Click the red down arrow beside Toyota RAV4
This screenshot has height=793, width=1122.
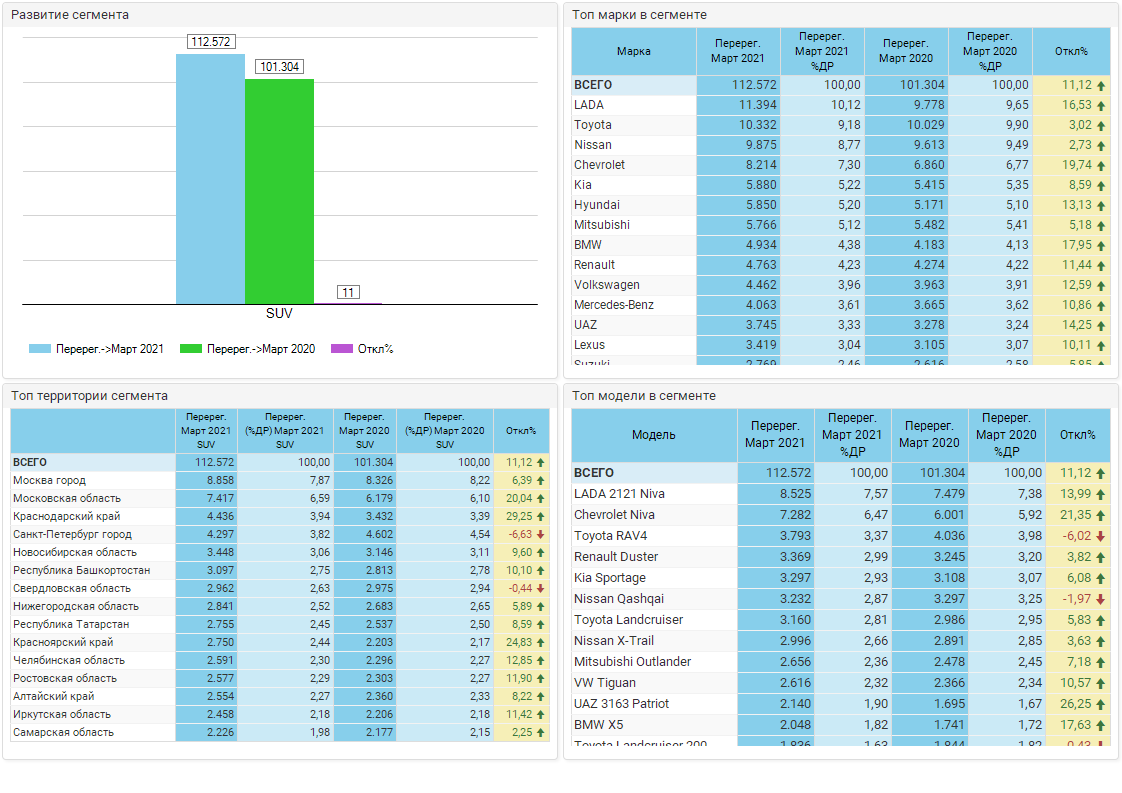point(1101,536)
